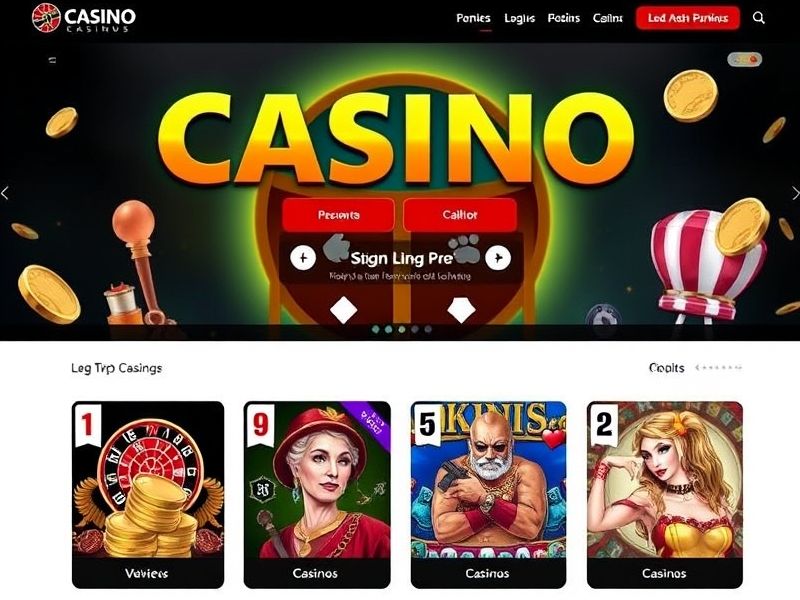Click the left white diamond icon
Screen dimensions: 800x600
pos(343,310)
